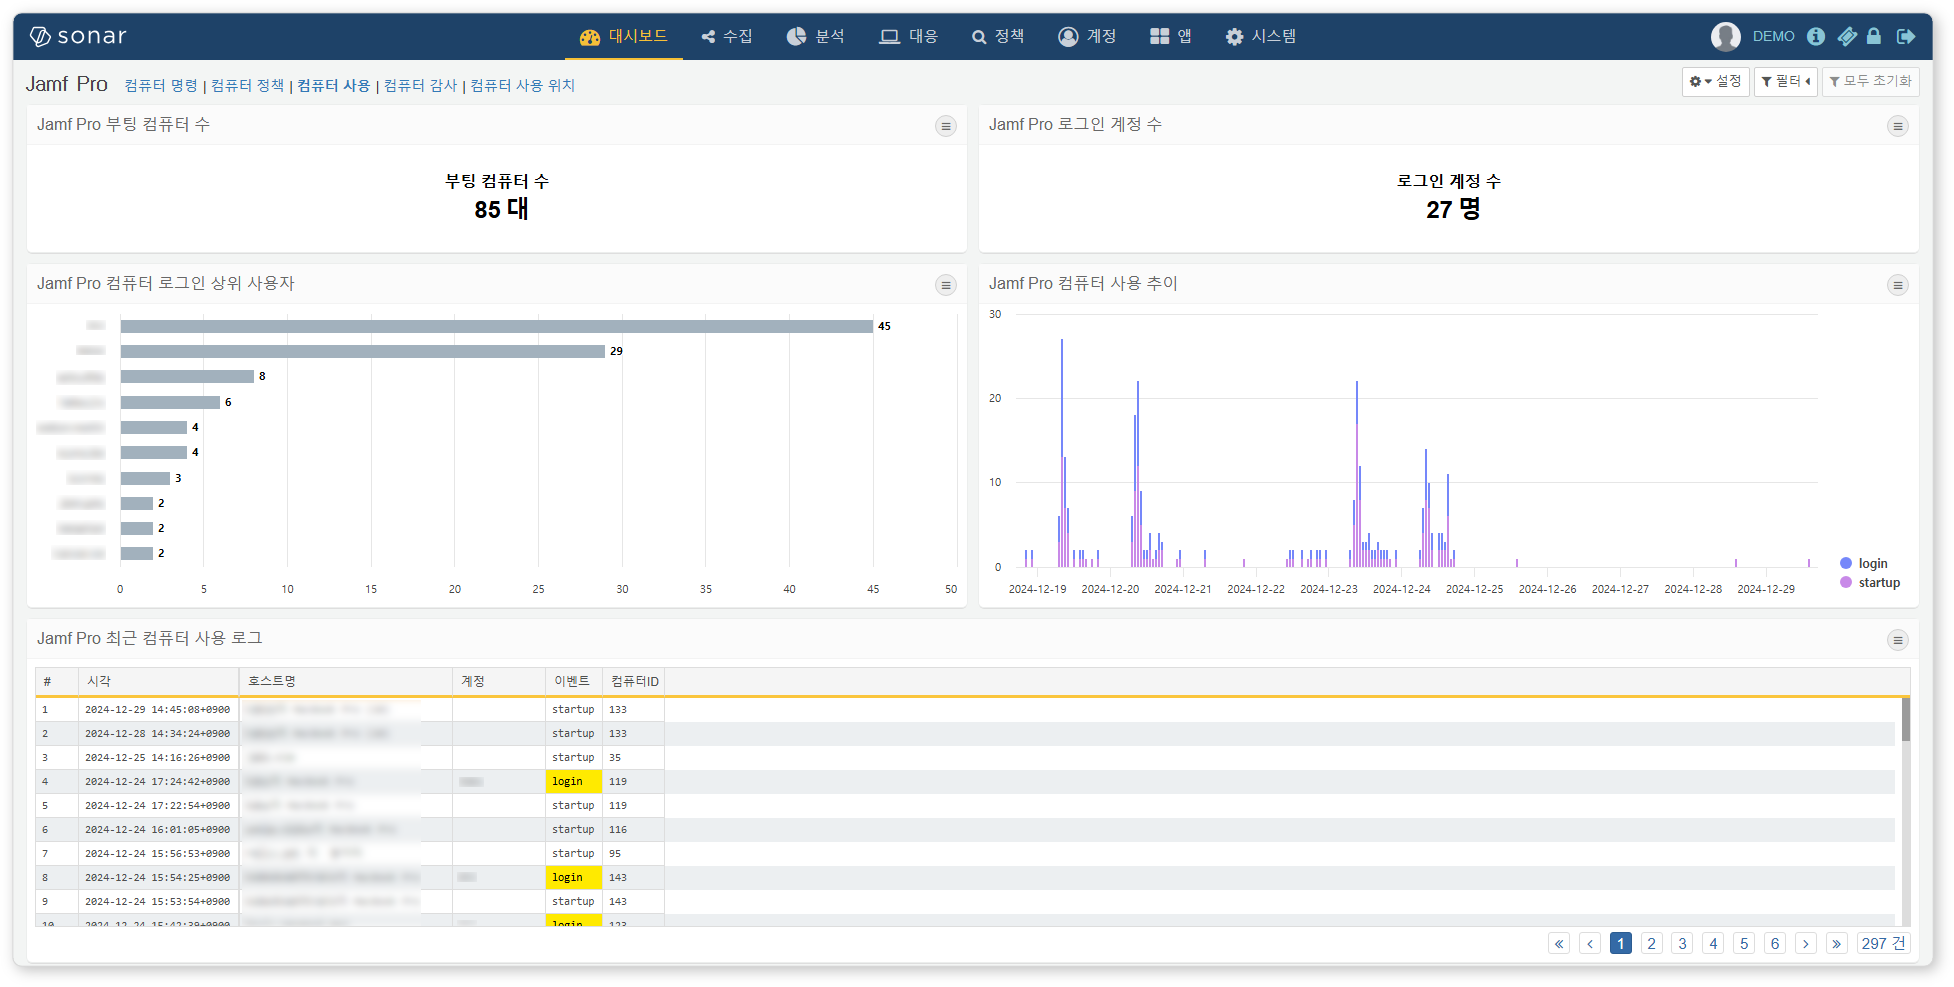Open the 대시보드 menu tab
Image resolution: width=1954 pixels, height=987 pixels.
click(x=624, y=36)
